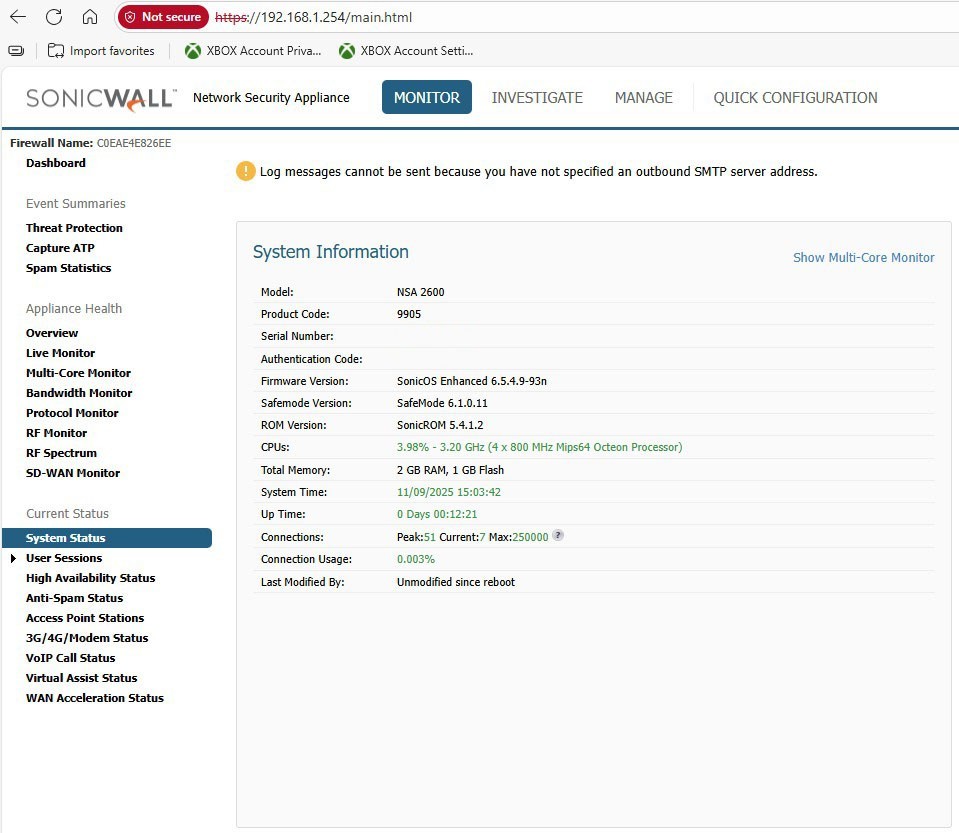Open High Availability Status
959x833 pixels.
click(91, 578)
